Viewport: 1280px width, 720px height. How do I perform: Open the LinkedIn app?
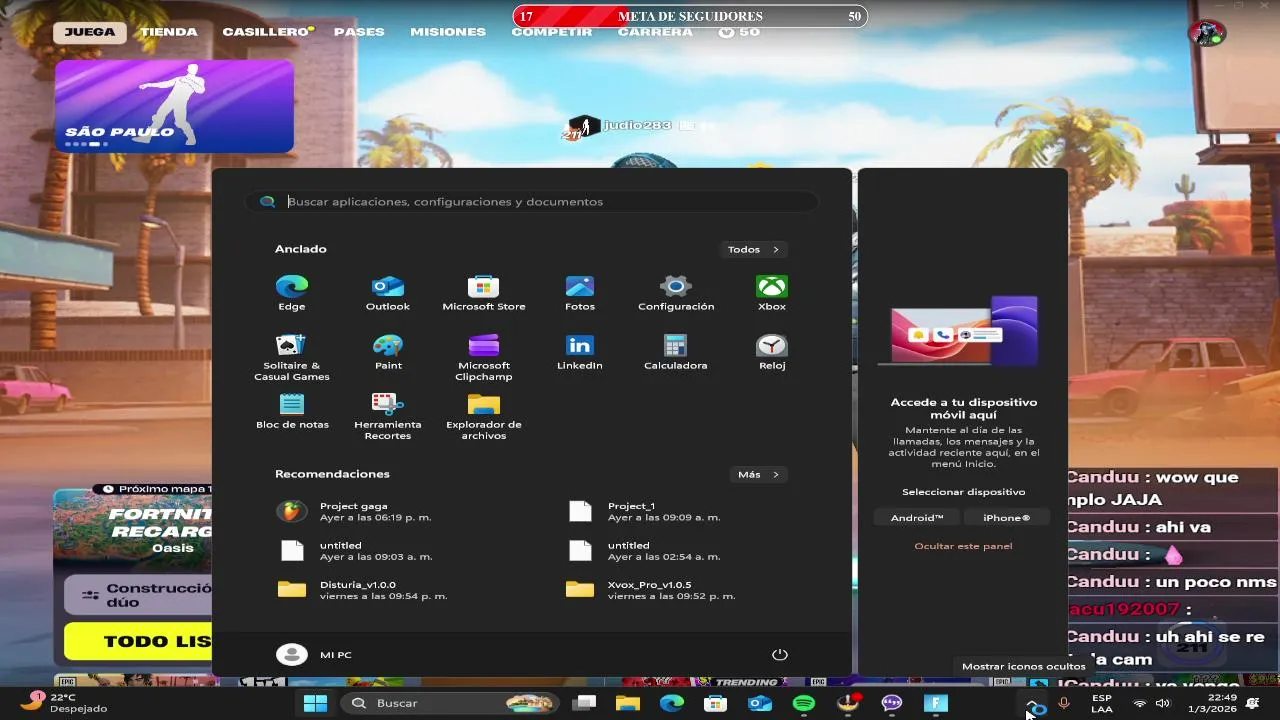580,352
